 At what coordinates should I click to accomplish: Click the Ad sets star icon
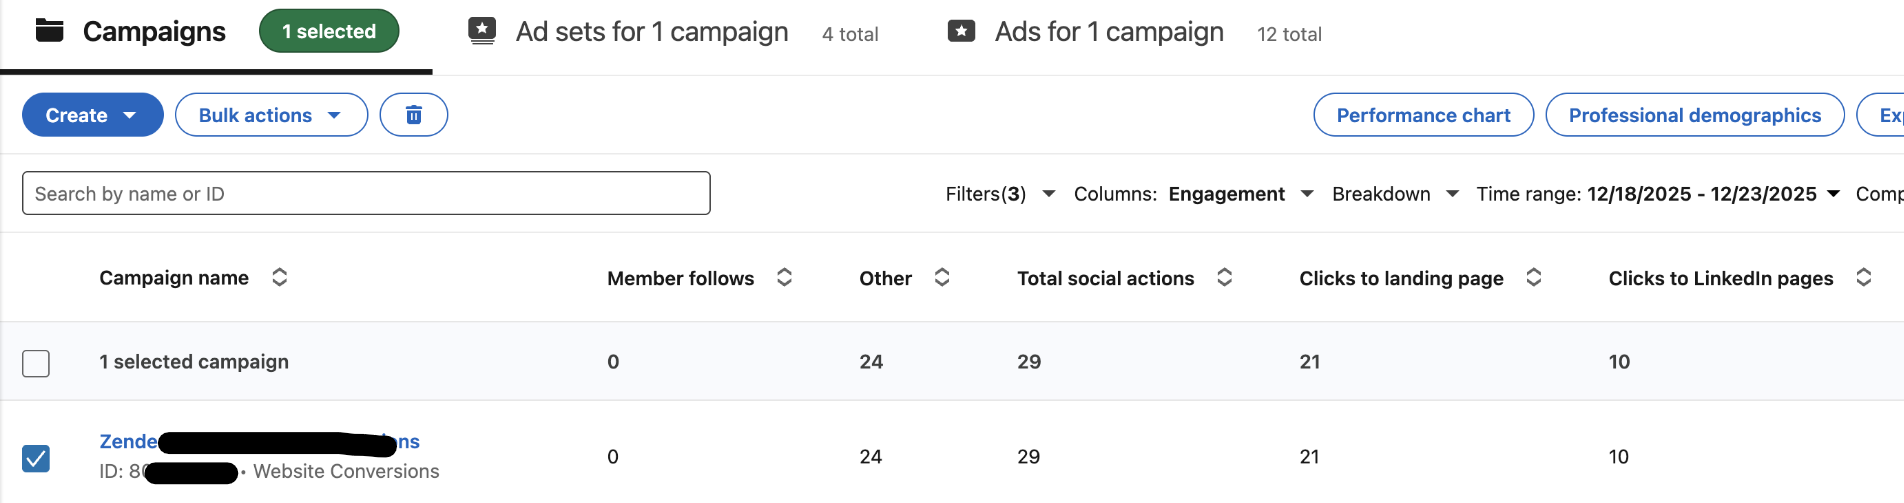pos(482,31)
